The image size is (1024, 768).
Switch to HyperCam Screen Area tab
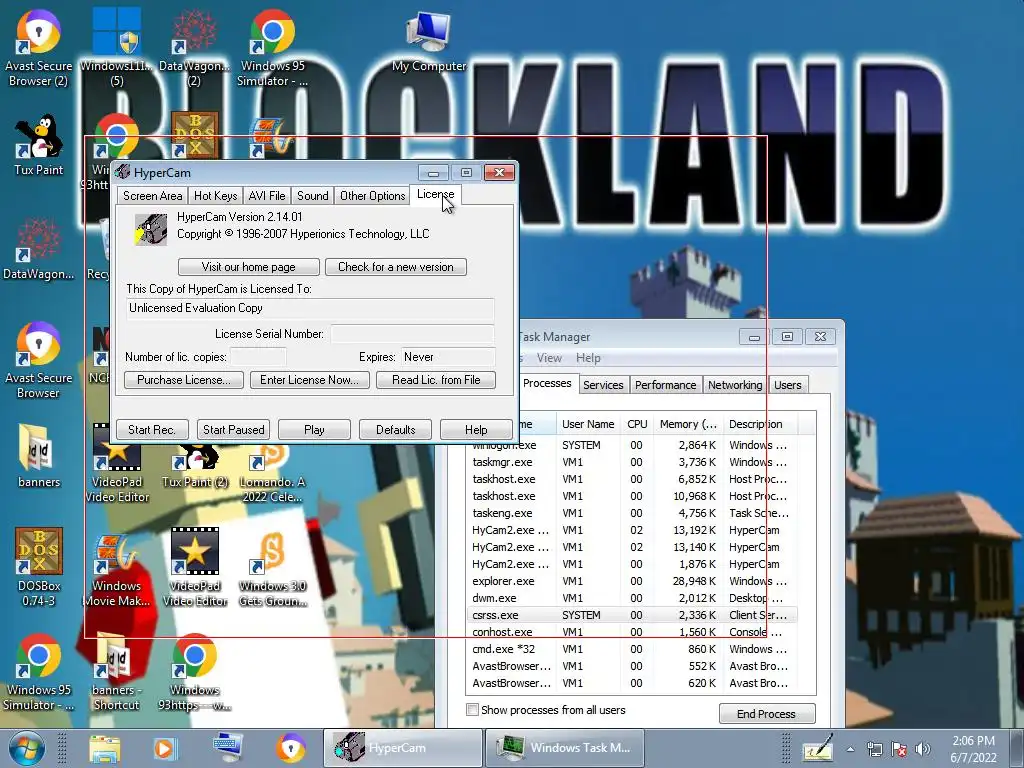coord(152,196)
